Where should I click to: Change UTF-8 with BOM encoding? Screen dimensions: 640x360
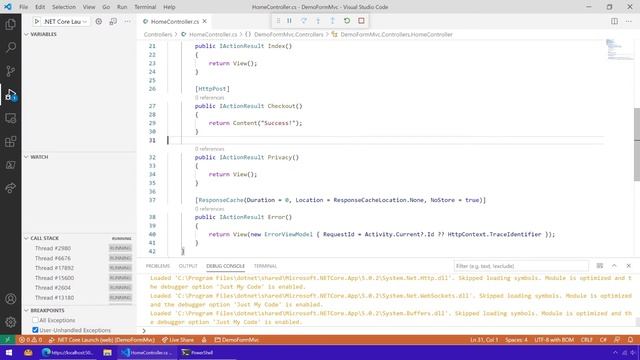coord(554,340)
